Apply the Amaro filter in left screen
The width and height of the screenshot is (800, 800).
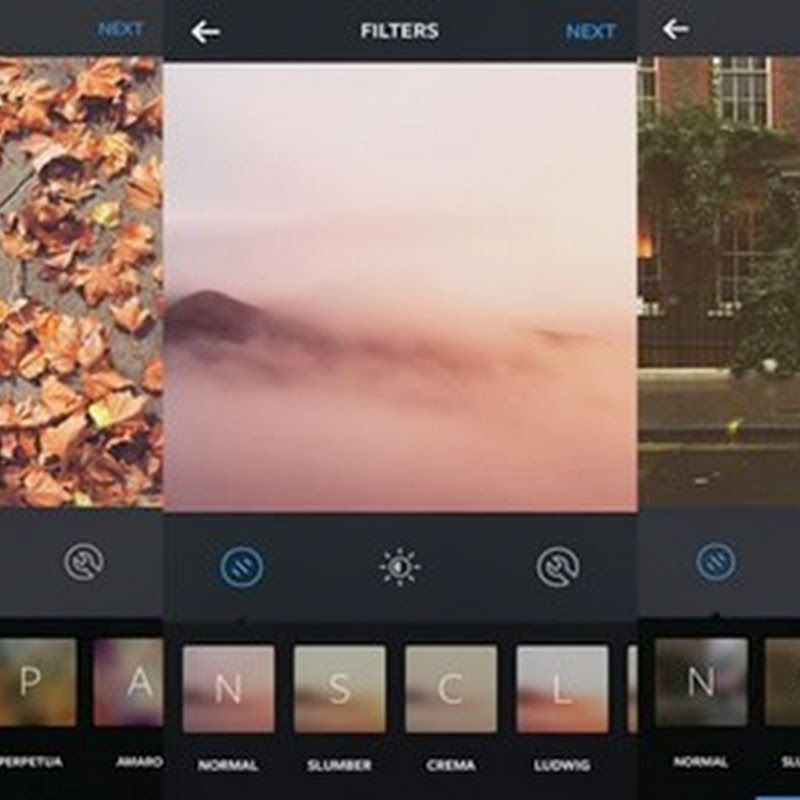129,682
